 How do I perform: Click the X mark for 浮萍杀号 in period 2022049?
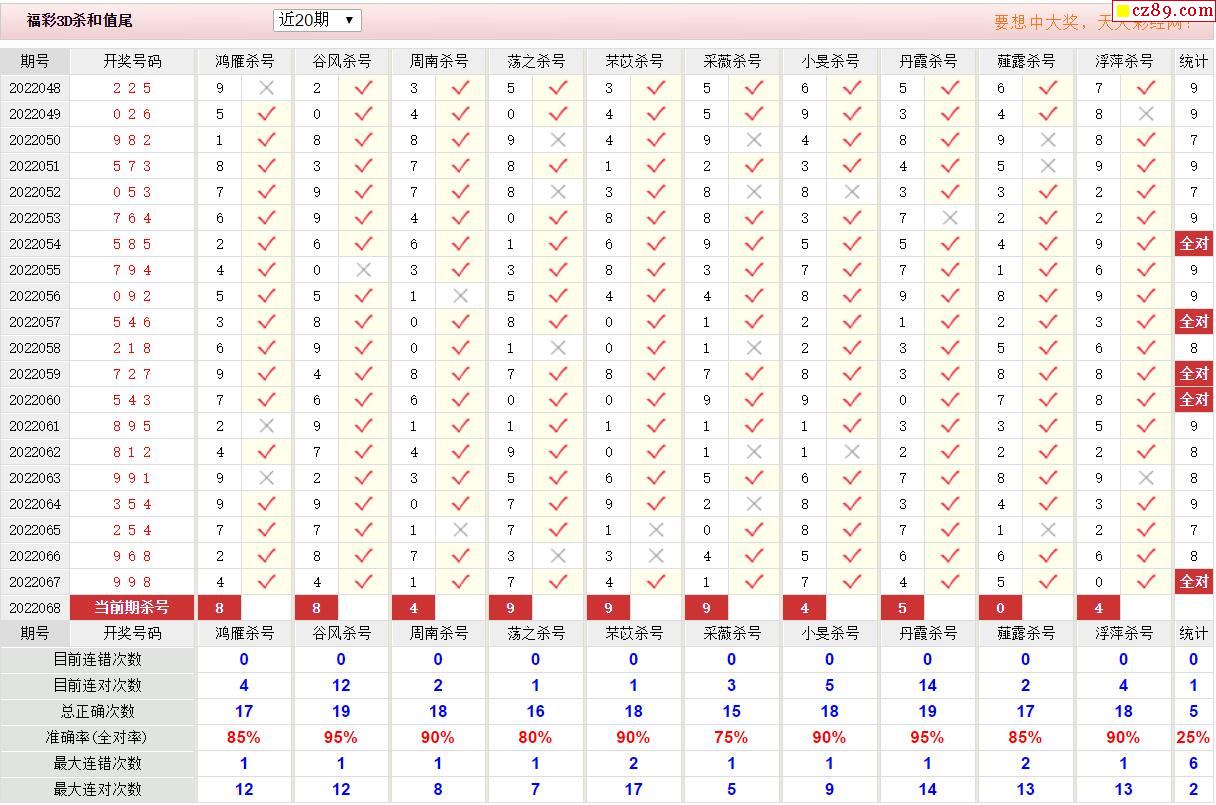pyautogui.click(x=1146, y=114)
